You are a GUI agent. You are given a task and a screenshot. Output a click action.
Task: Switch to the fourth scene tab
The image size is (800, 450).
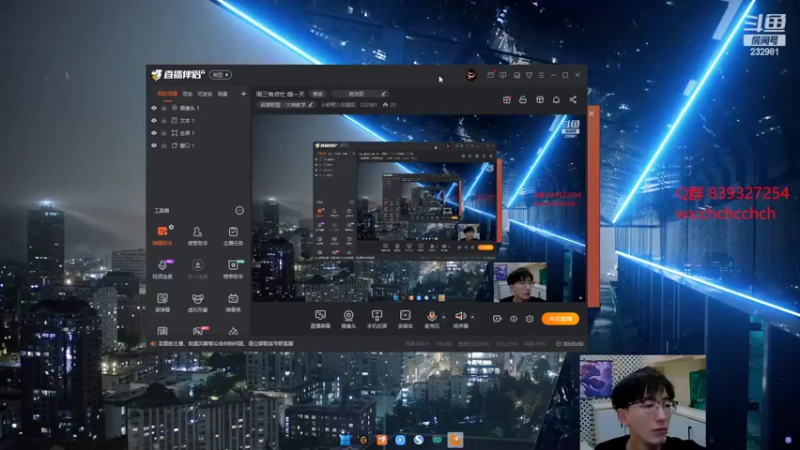pyautogui.click(x=222, y=94)
